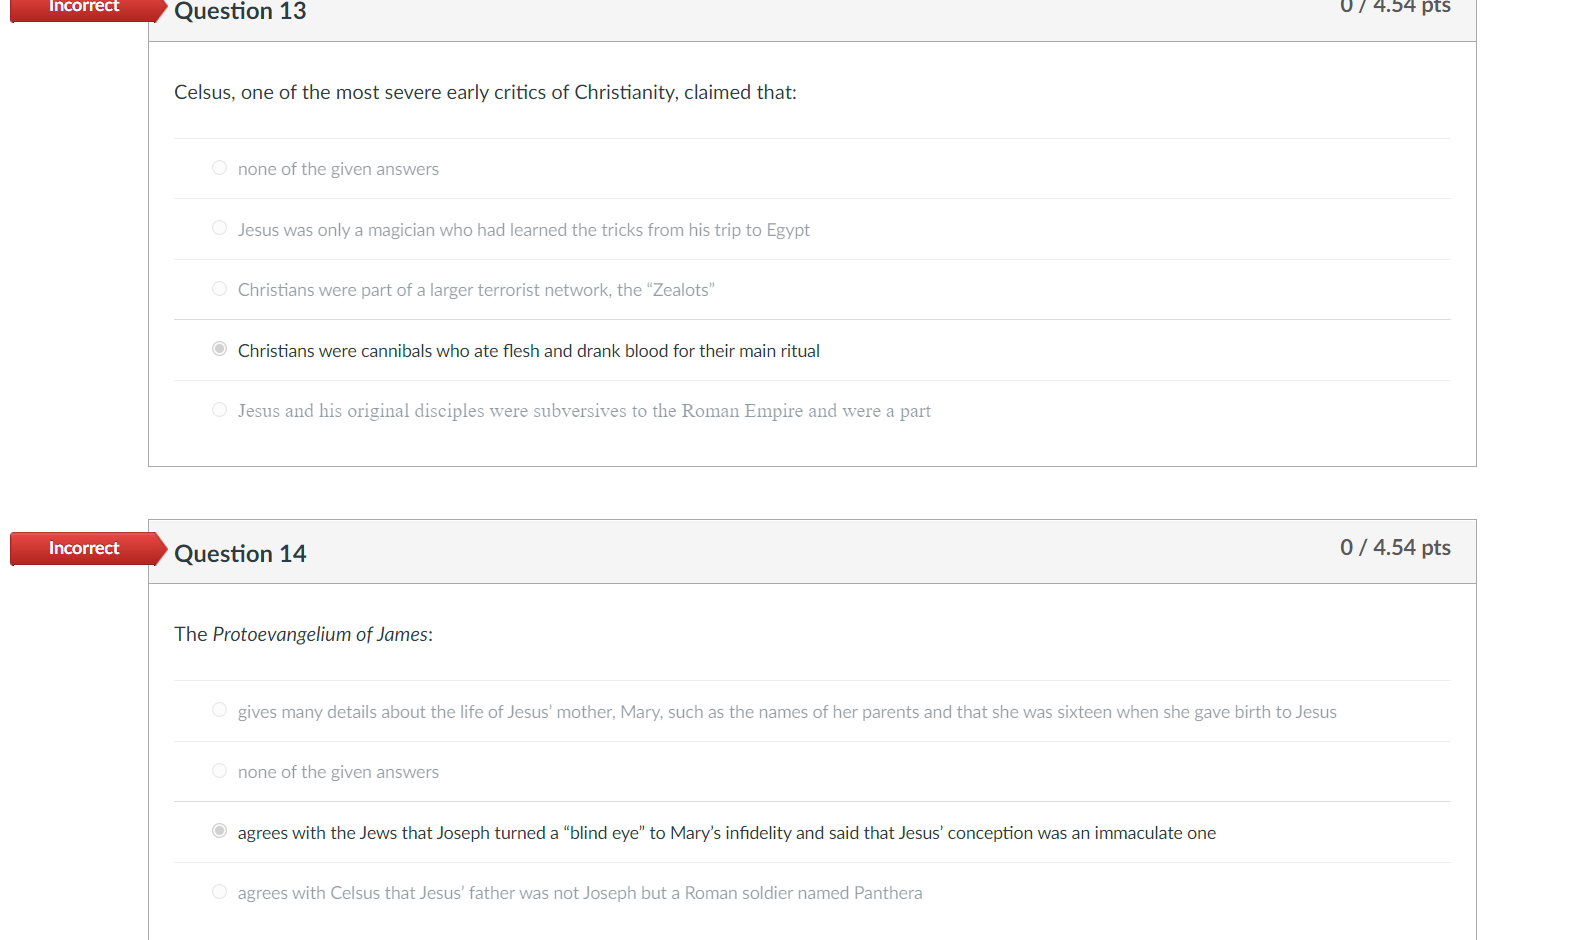Image resolution: width=1571 pixels, height=940 pixels.
Task: Click the magician from Egypt answer text
Action: tap(524, 230)
